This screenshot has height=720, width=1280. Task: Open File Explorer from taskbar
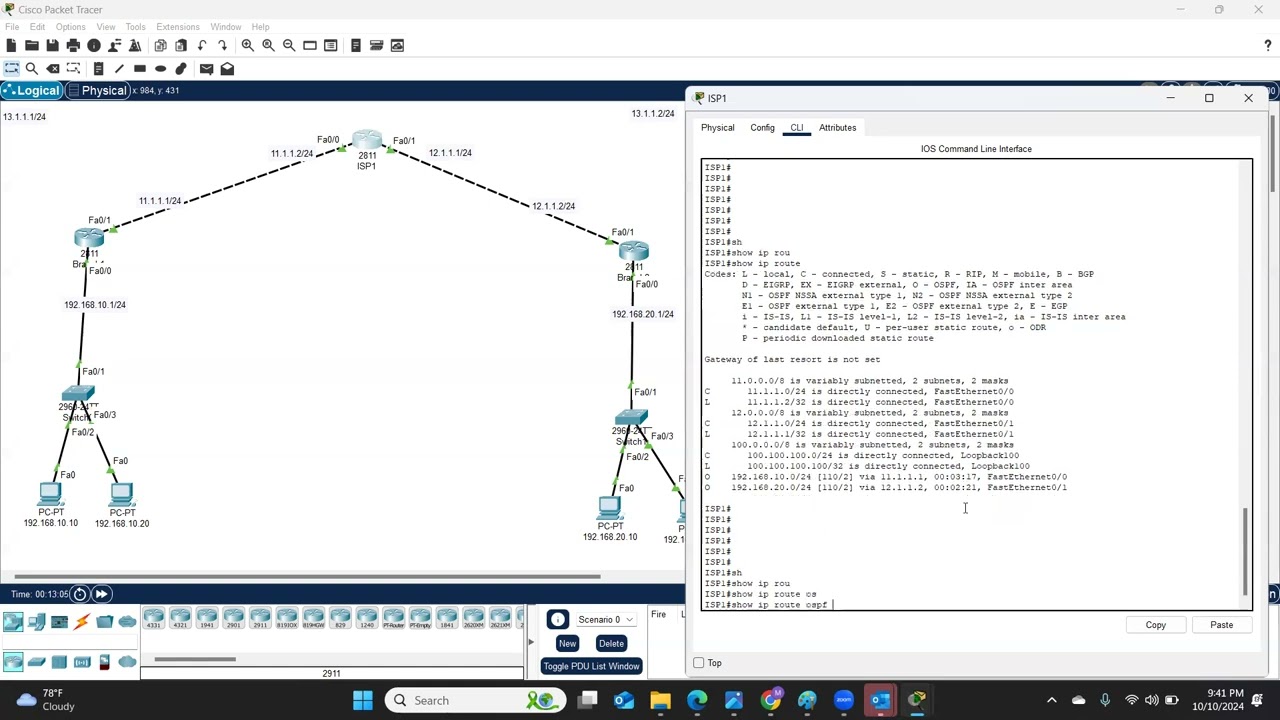tap(660, 700)
